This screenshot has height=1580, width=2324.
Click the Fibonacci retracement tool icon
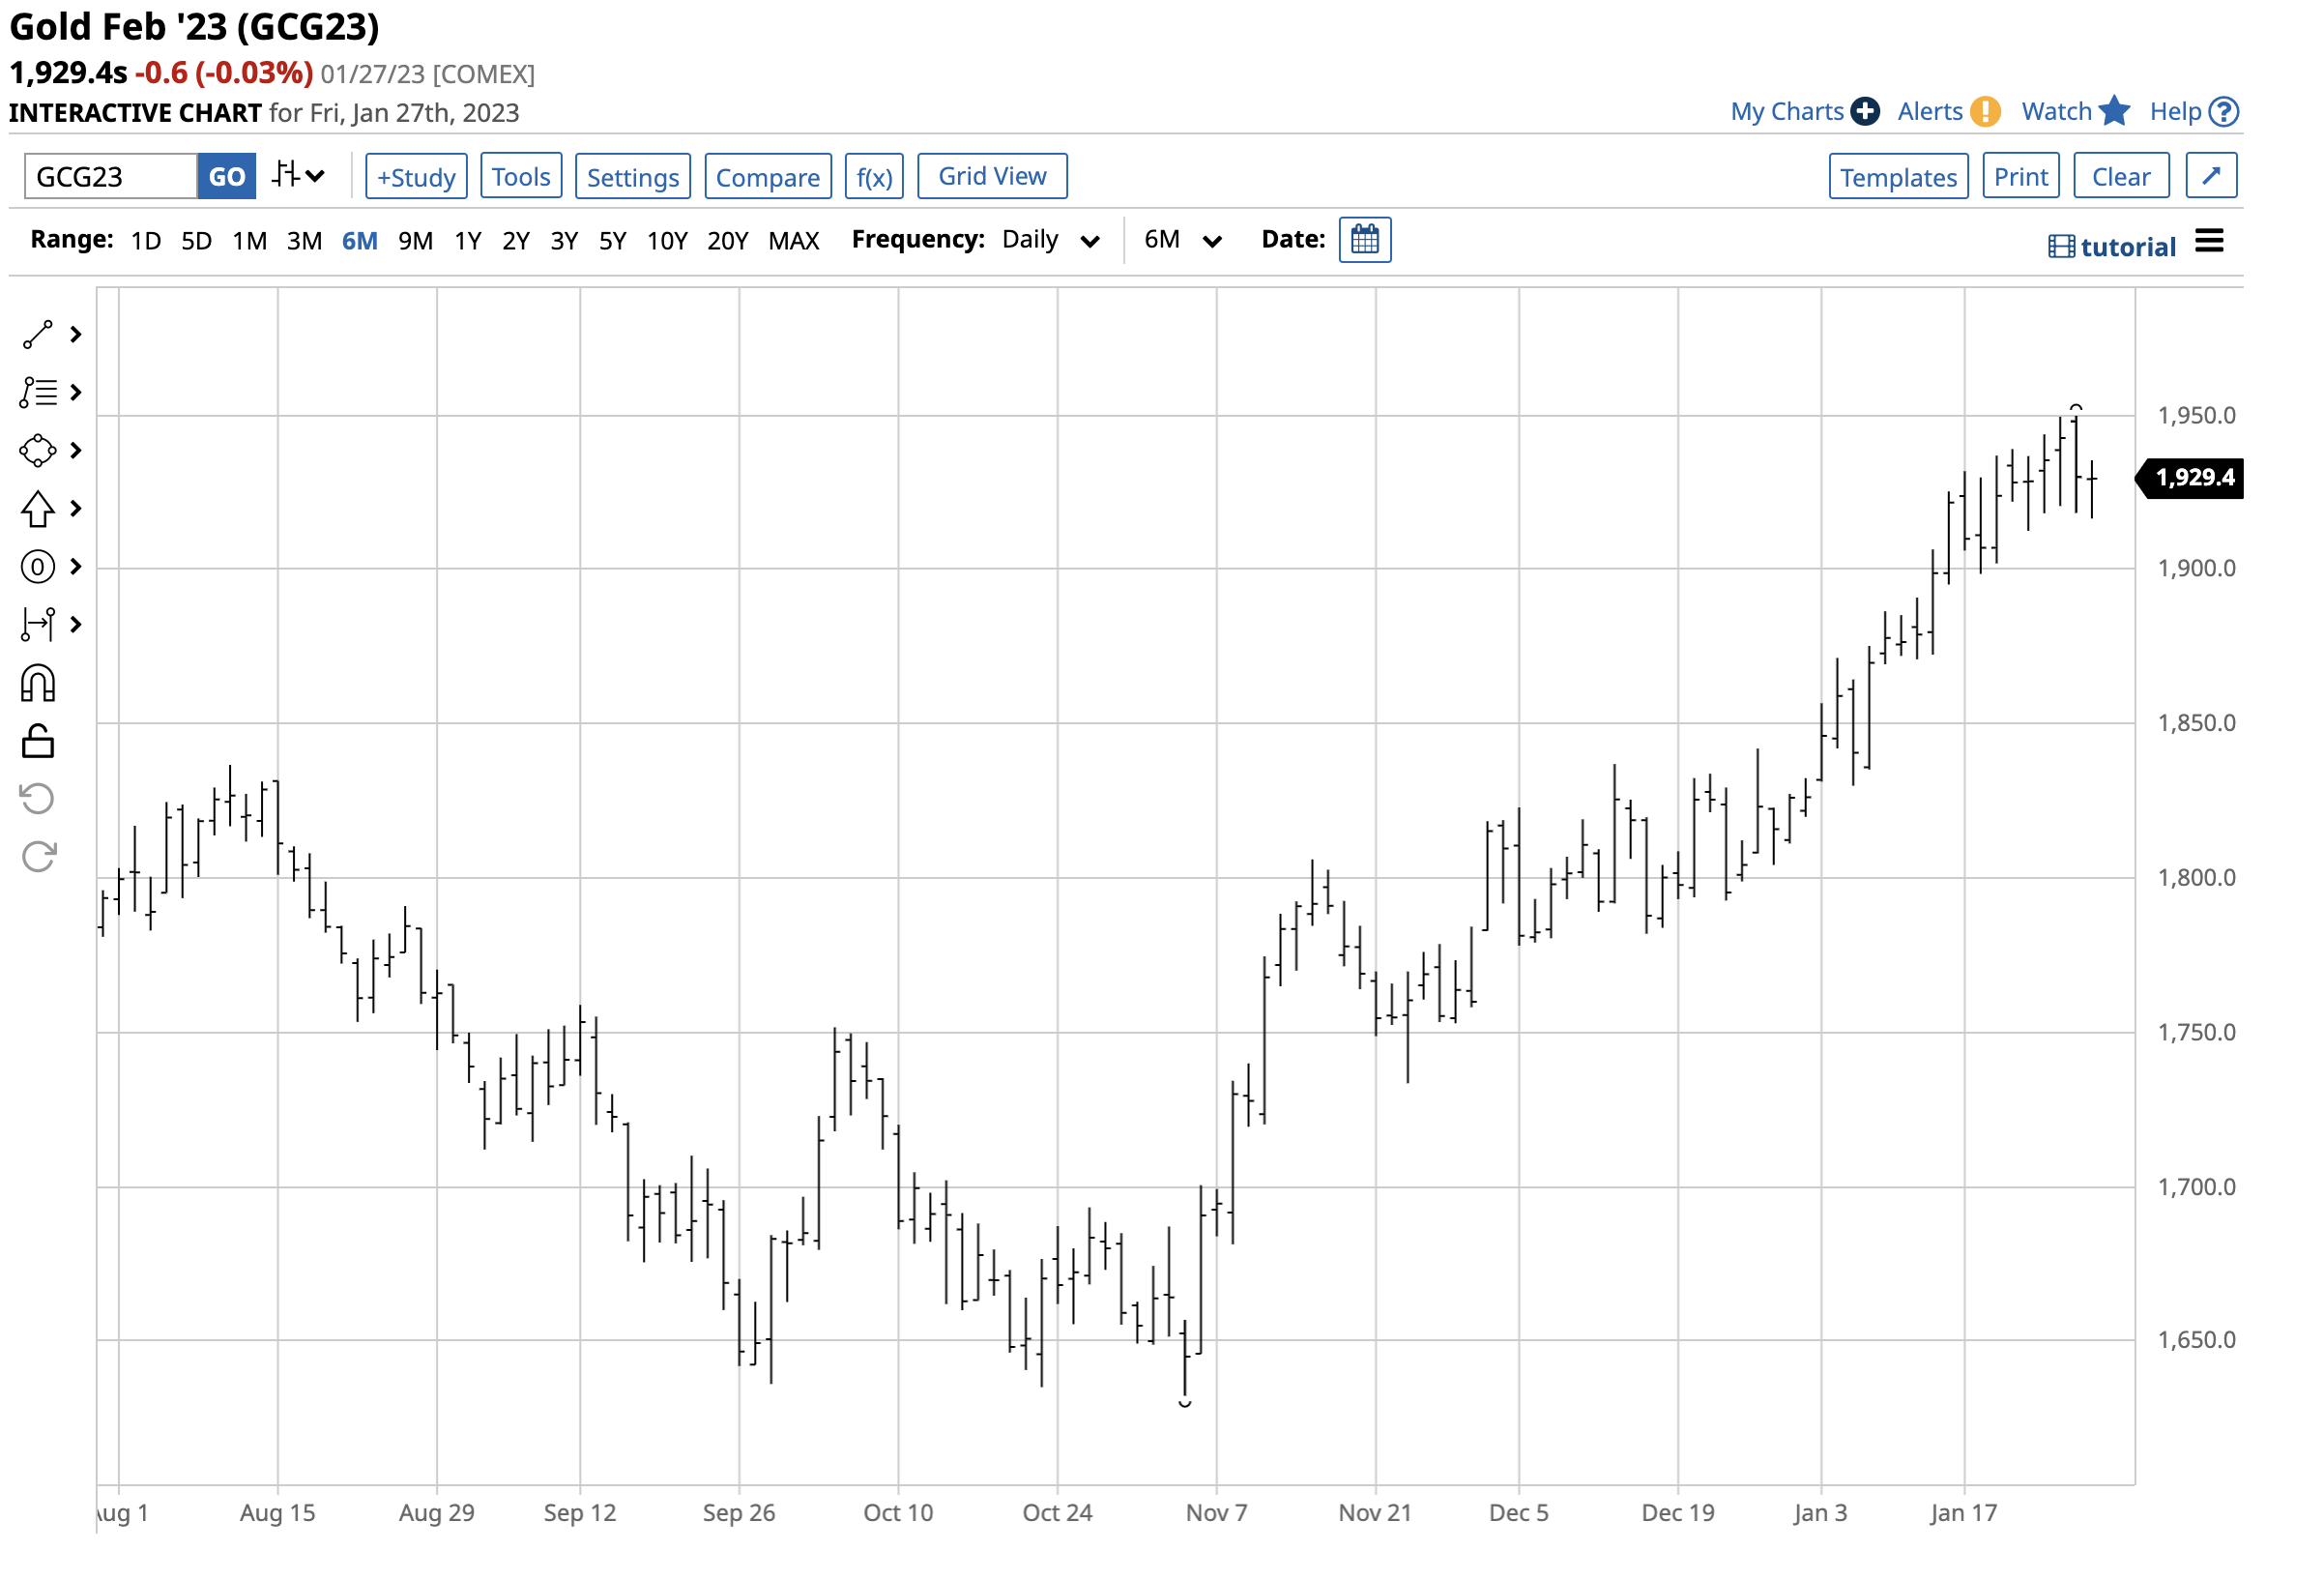(x=38, y=394)
